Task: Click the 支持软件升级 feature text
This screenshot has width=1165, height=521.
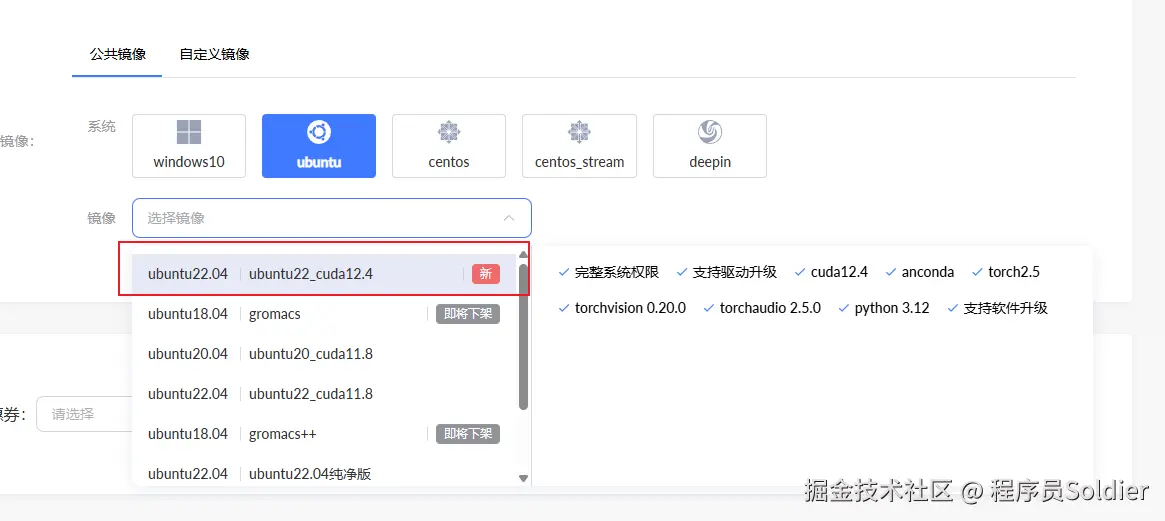Action: tap(1006, 308)
